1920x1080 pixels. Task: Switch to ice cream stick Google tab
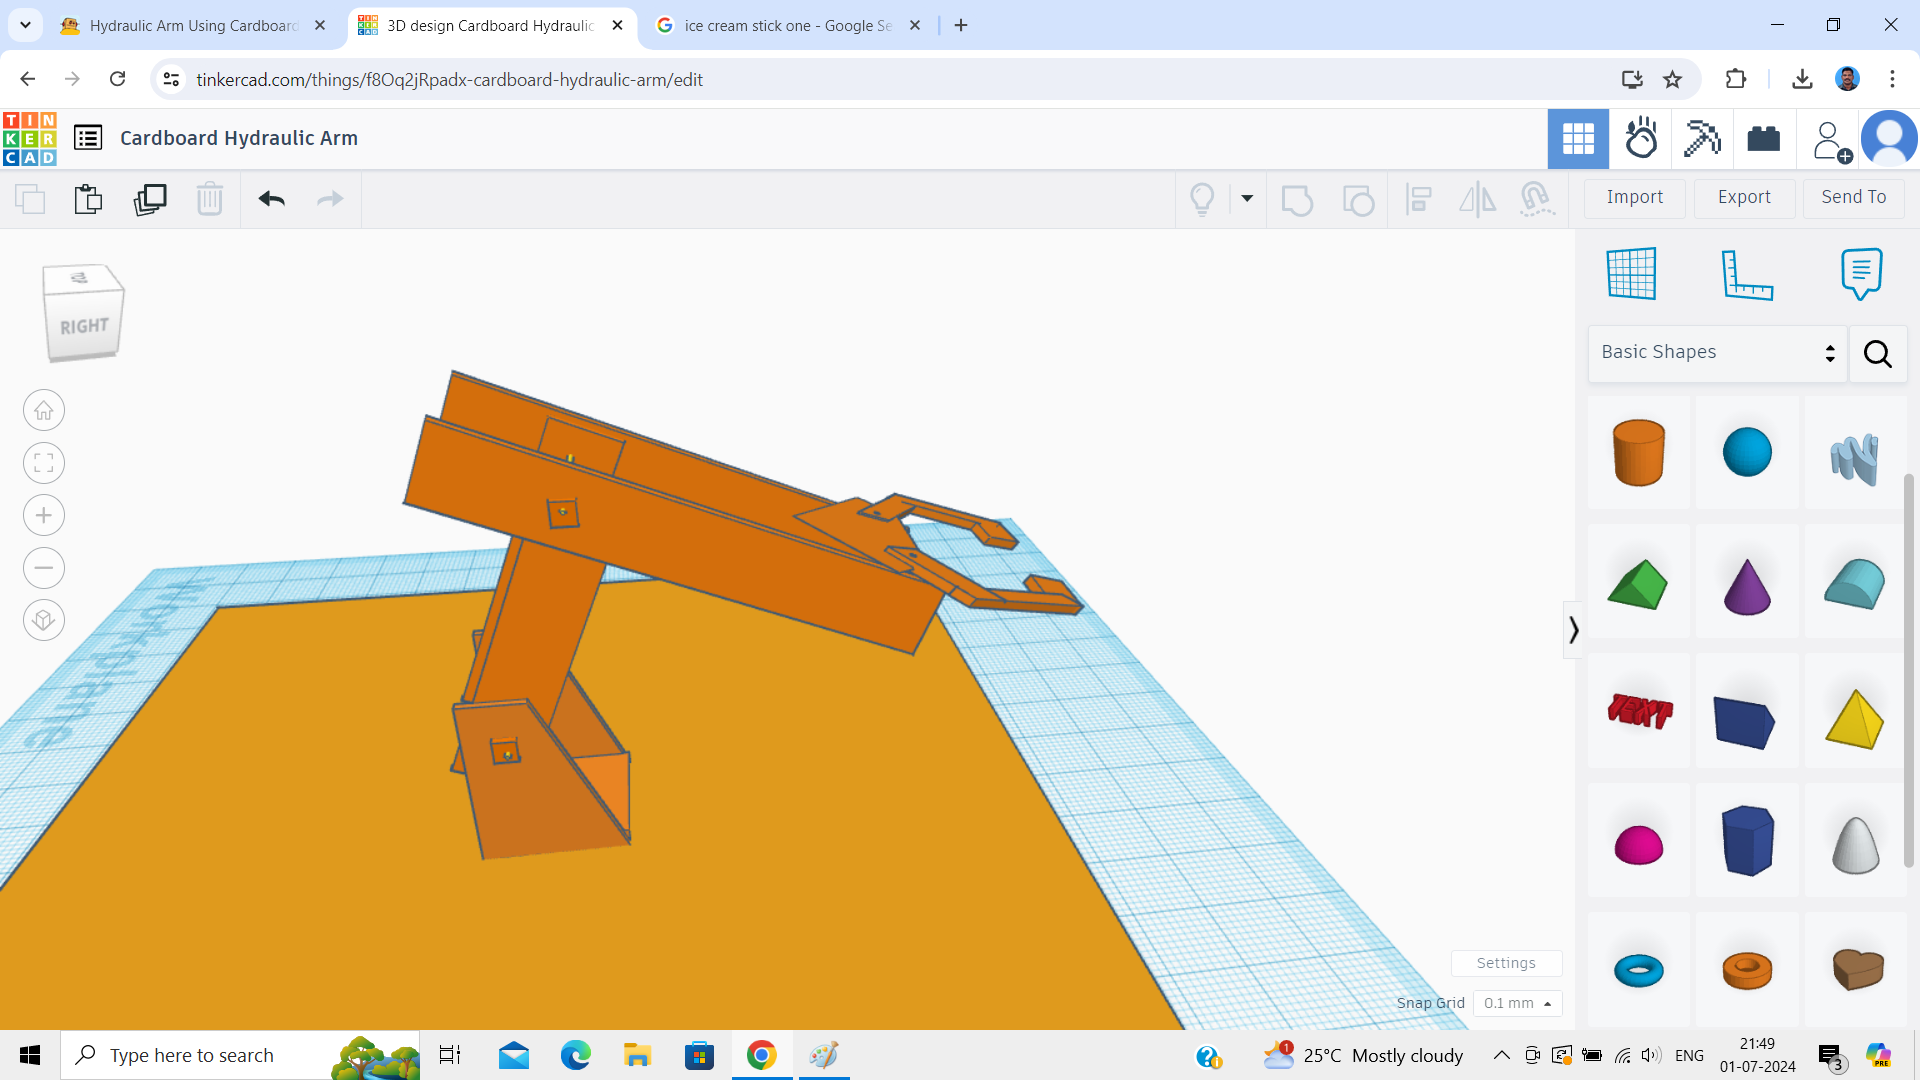[x=788, y=25]
